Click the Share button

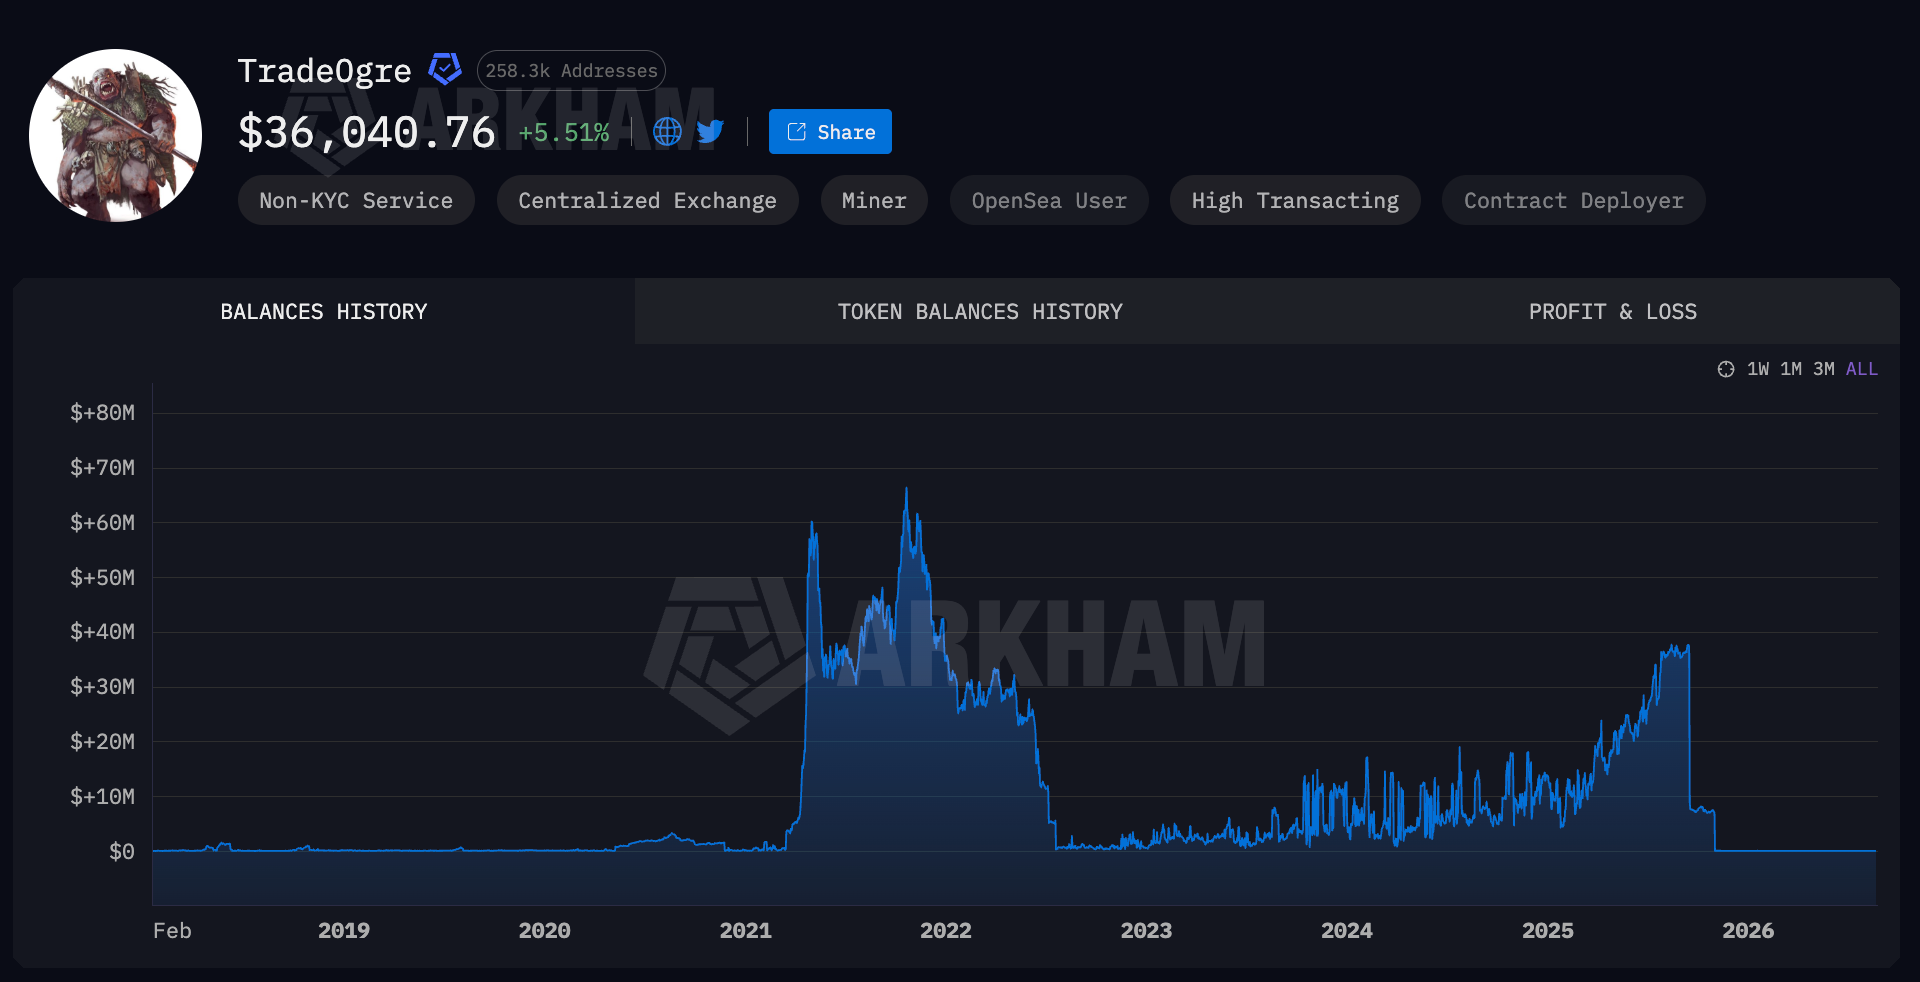830,132
